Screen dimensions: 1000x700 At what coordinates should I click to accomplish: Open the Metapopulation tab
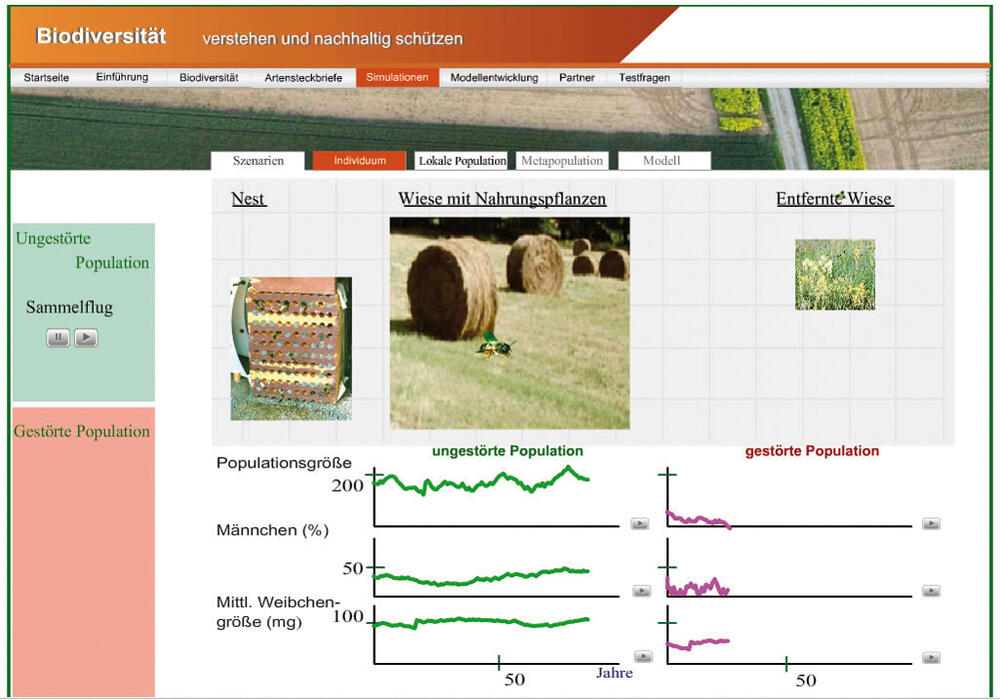point(563,161)
